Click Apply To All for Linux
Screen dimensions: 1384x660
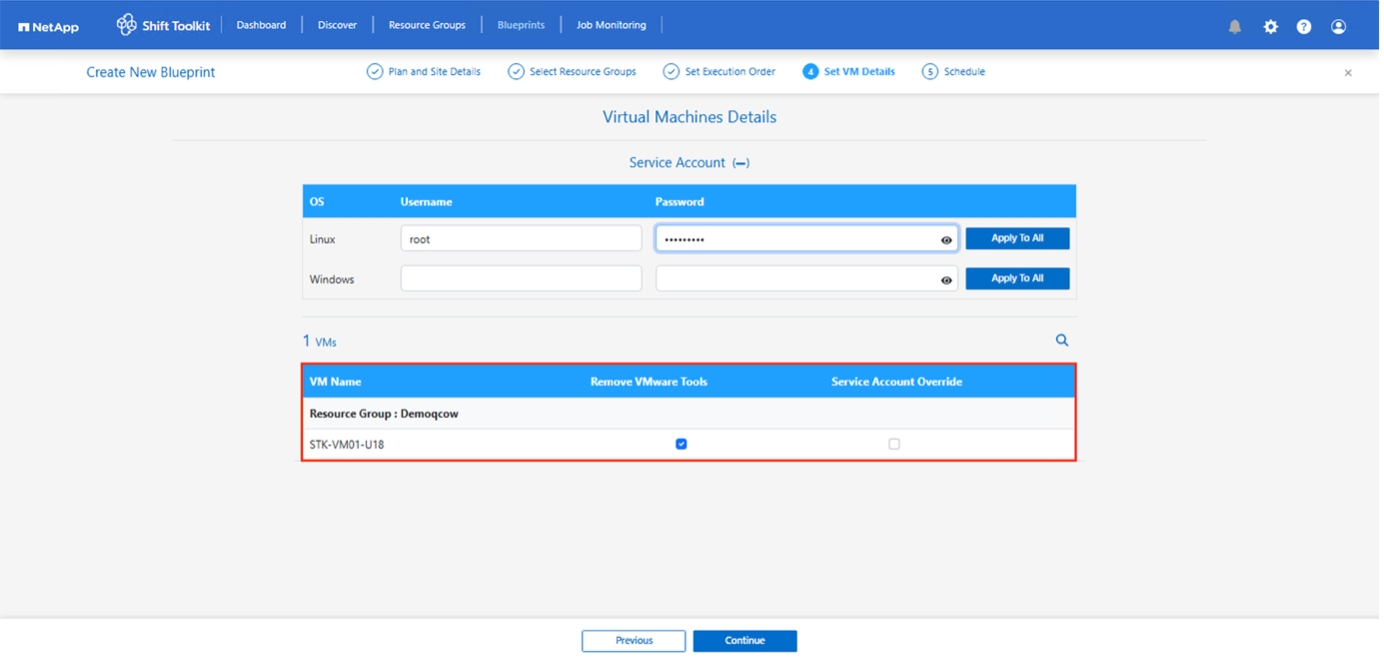tap(1017, 239)
